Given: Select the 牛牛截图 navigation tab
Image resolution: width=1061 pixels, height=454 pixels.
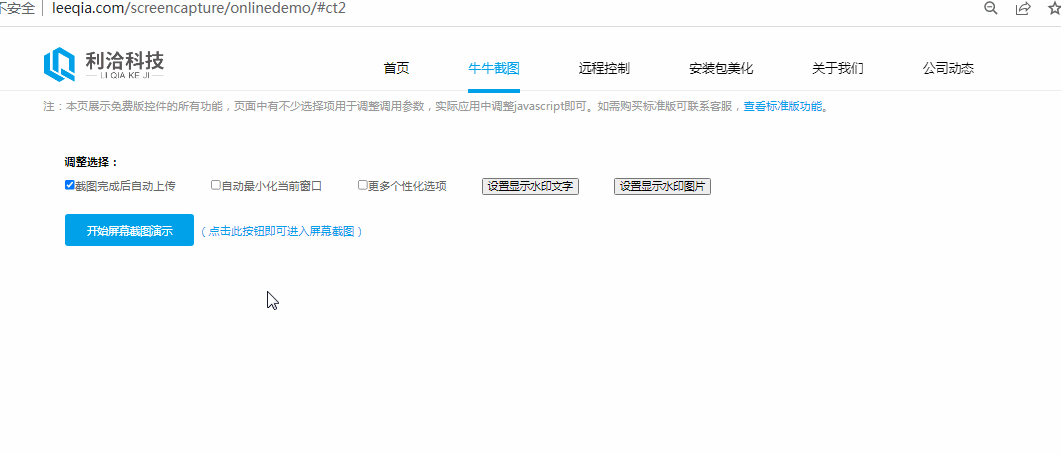Looking at the screenshot, I should (x=494, y=69).
